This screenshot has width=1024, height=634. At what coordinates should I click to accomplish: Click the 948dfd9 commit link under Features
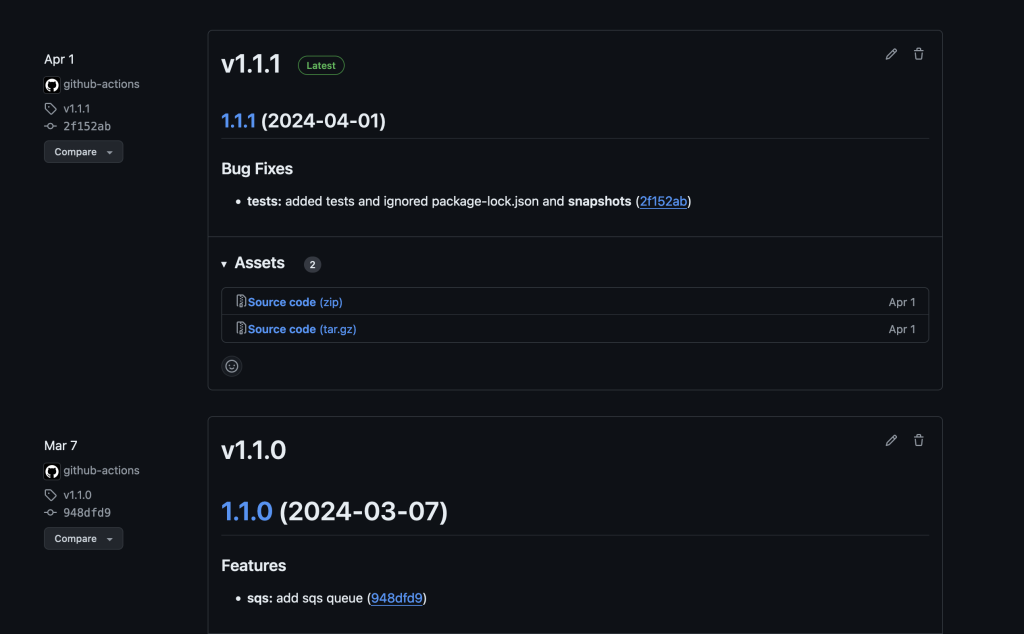tap(396, 597)
